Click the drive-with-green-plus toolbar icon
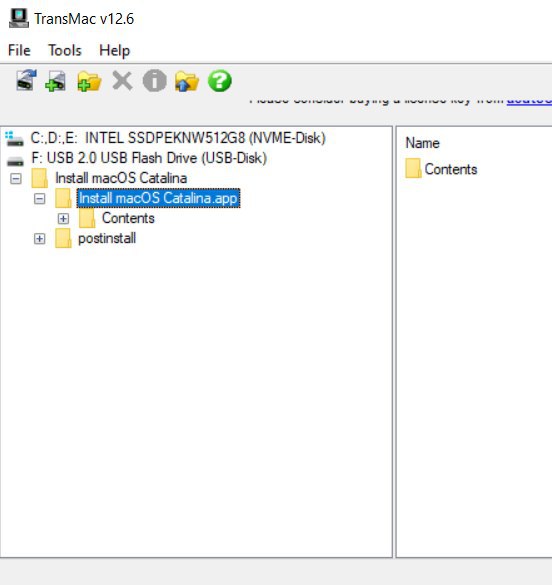This screenshot has height=585, width=552. (56, 81)
